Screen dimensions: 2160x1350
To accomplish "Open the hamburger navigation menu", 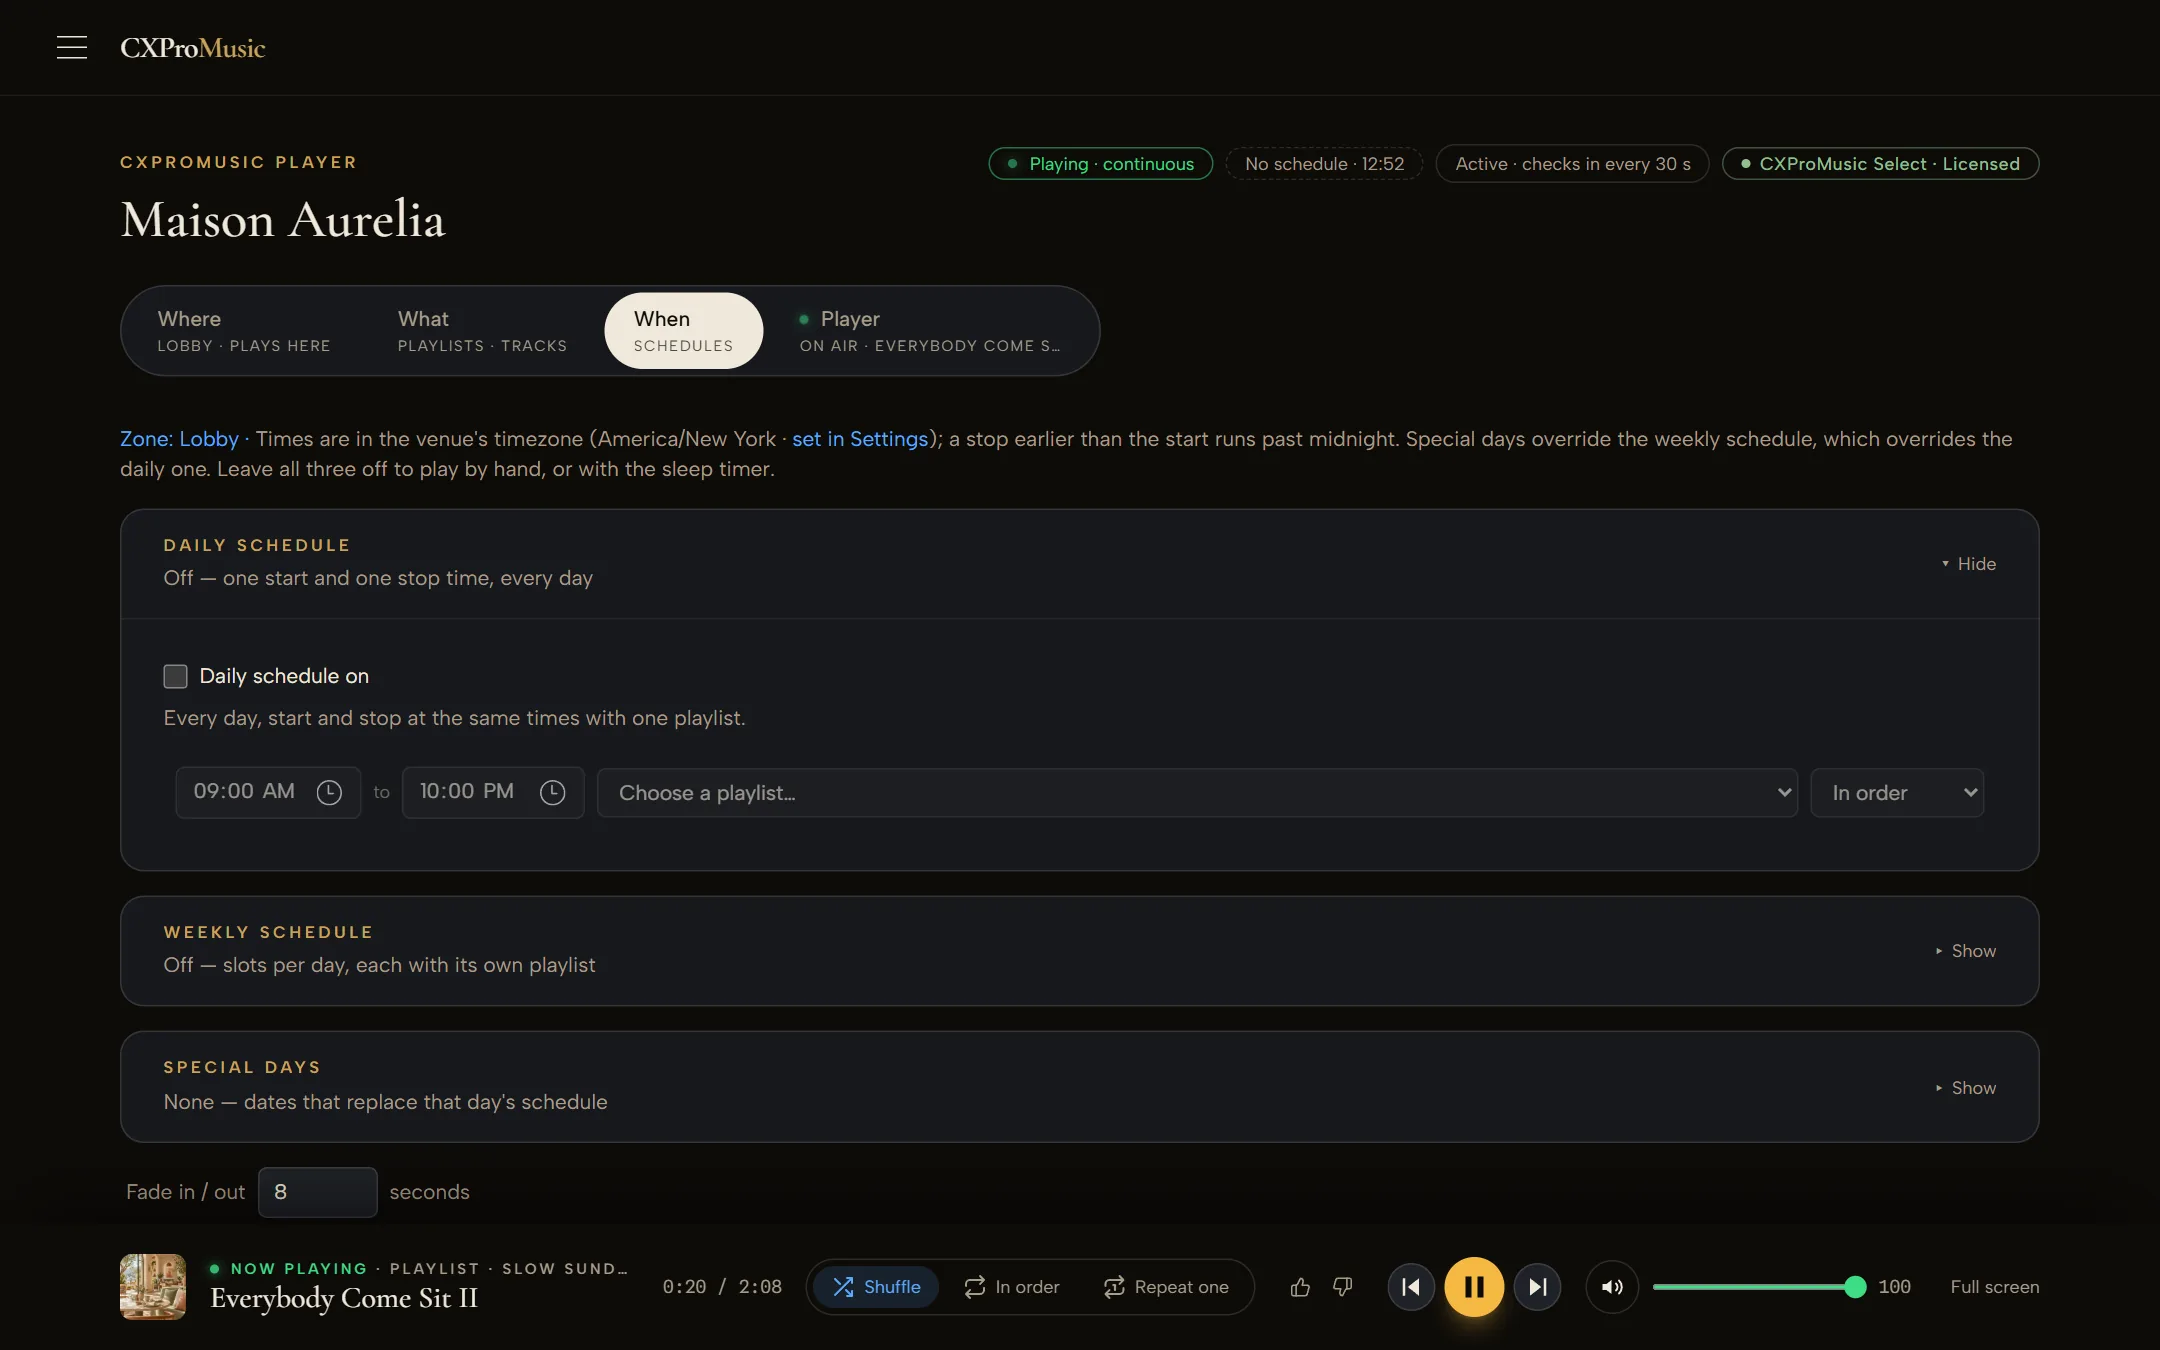I will [x=72, y=47].
